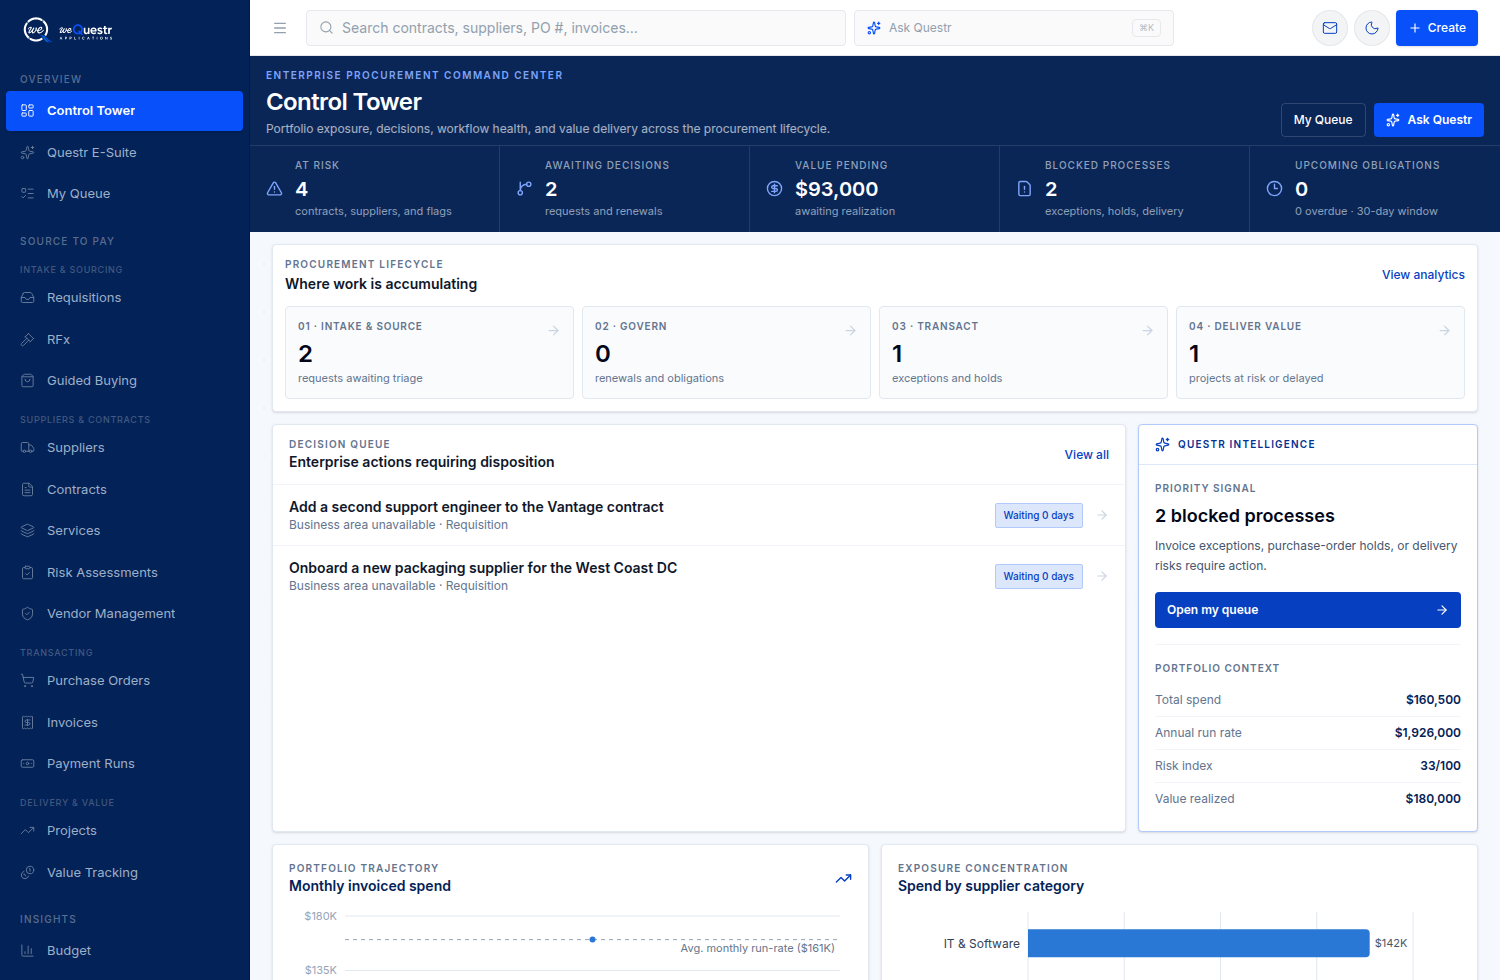Click the Create button
Screen dimensions: 1500x980
[1437, 28]
